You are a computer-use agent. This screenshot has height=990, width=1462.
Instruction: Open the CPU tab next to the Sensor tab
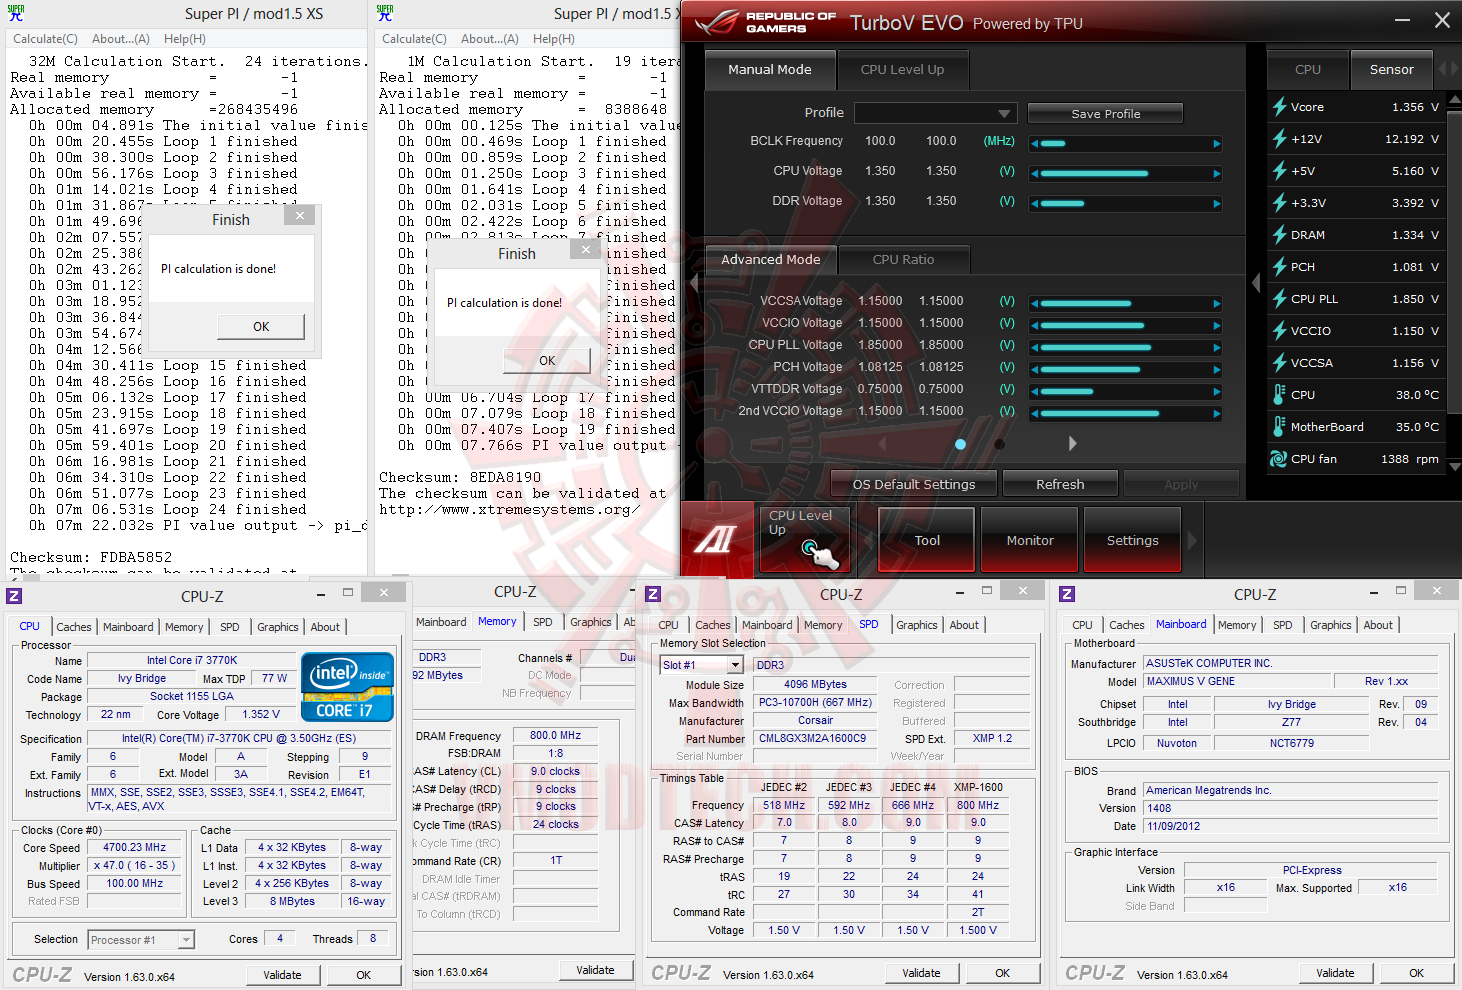click(x=1308, y=70)
